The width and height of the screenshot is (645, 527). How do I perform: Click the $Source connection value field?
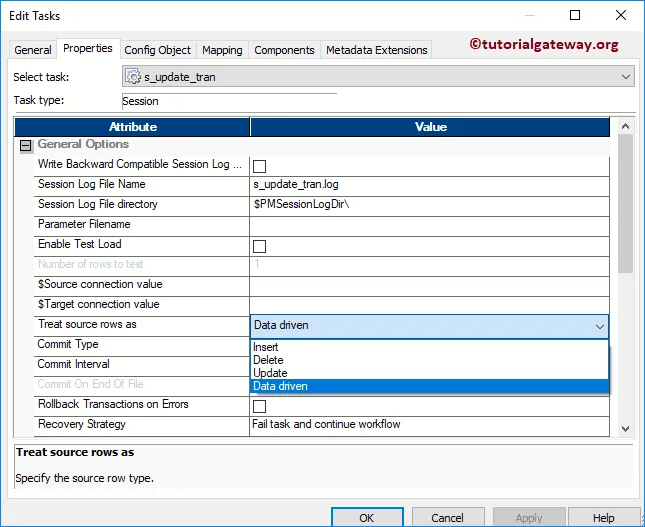(429, 285)
